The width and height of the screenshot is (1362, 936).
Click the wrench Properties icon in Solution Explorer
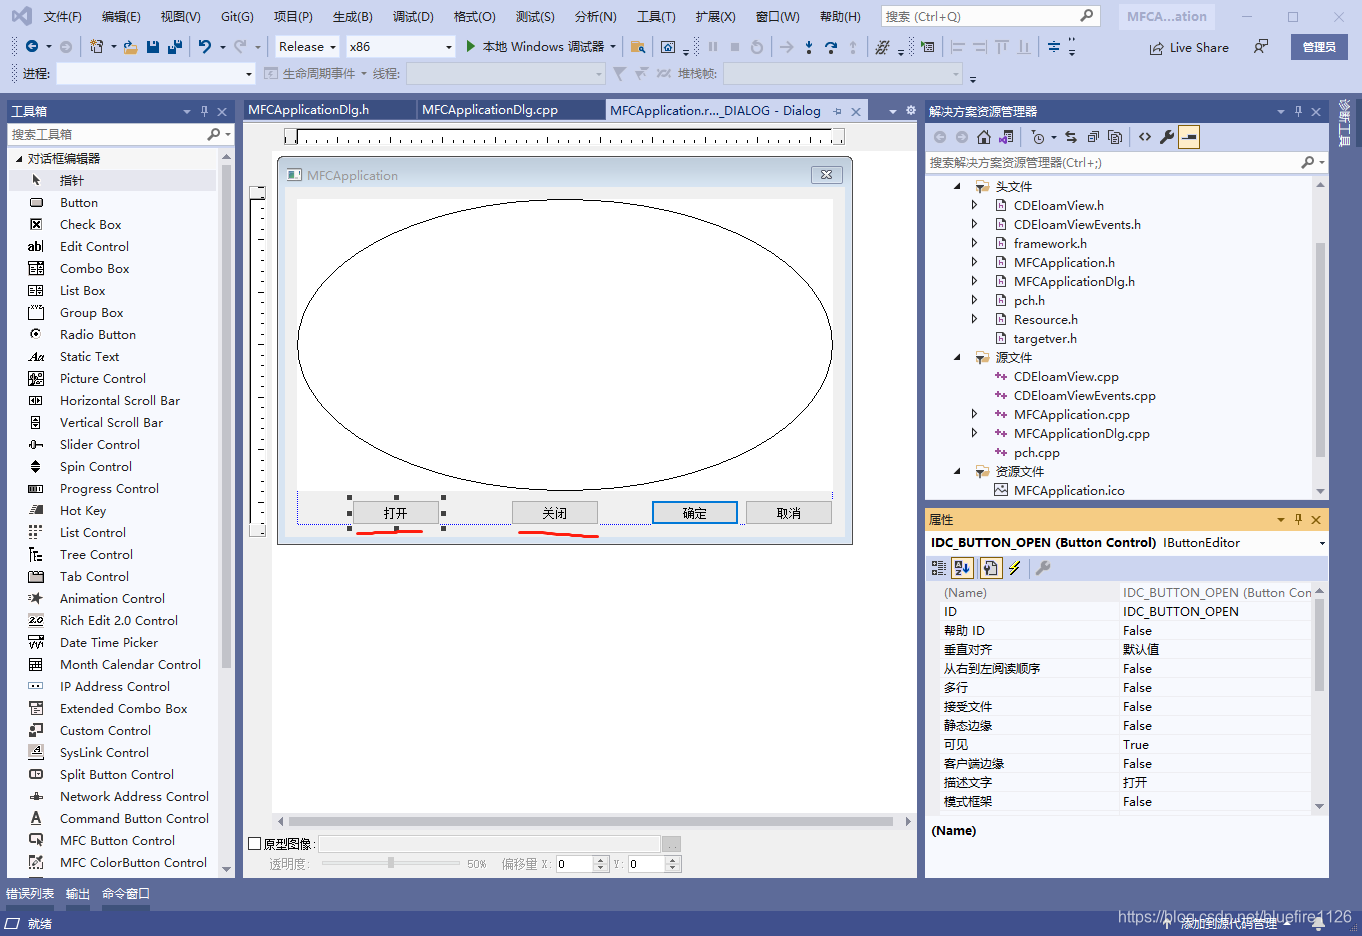tap(1167, 137)
